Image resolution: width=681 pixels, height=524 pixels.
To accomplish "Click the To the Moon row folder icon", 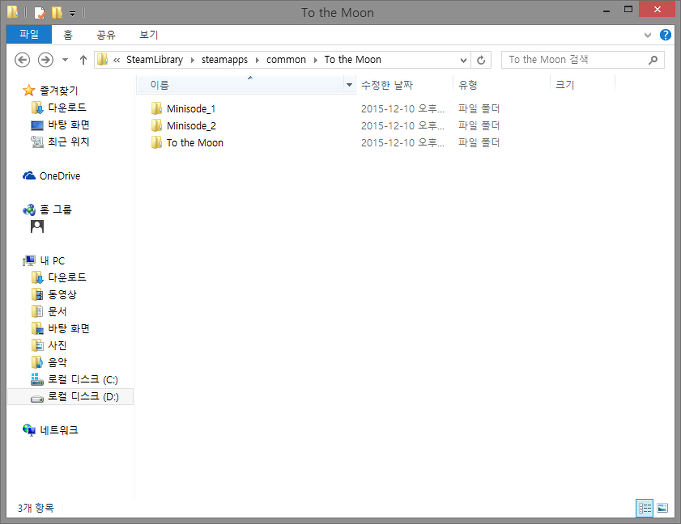I will 156,142.
